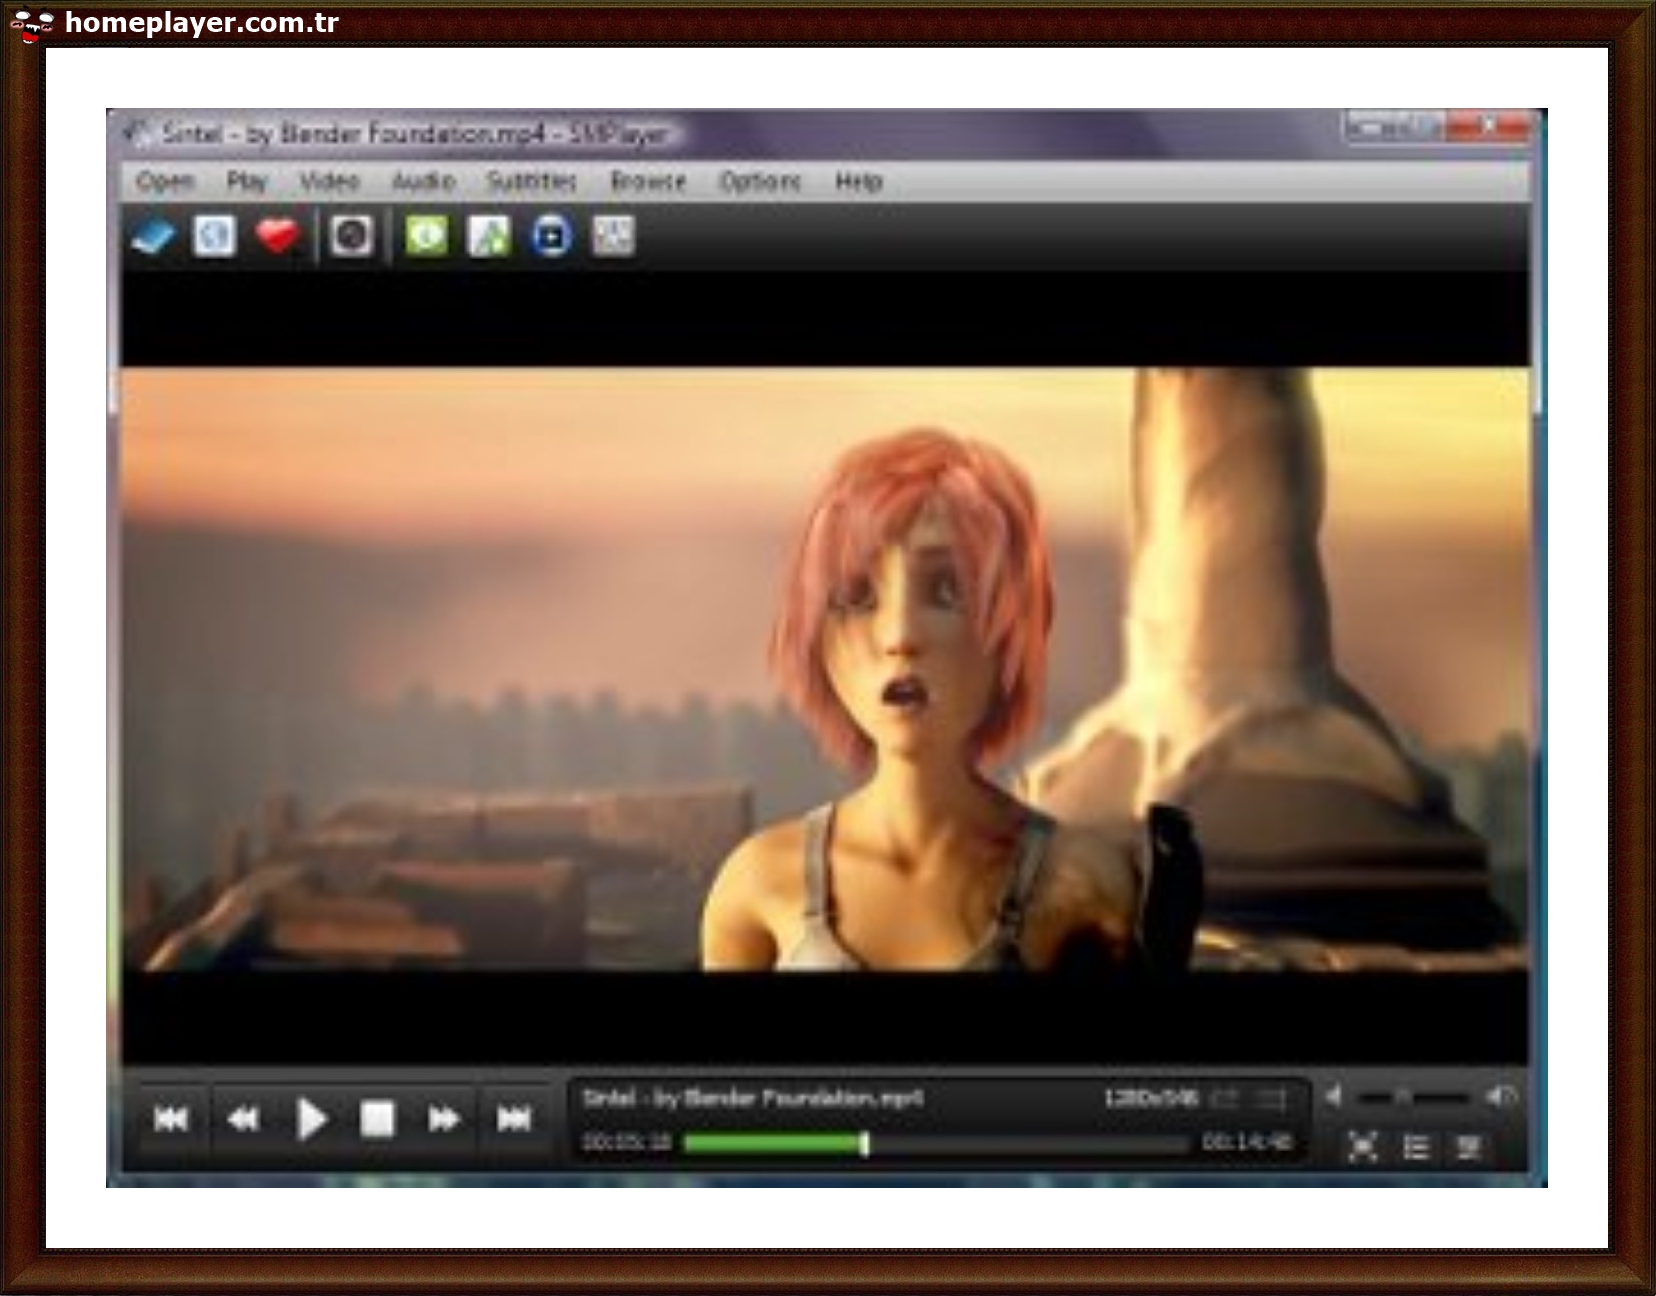Click the green upload/share toolbar icon
The image size is (1656, 1296).
coord(489,237)
